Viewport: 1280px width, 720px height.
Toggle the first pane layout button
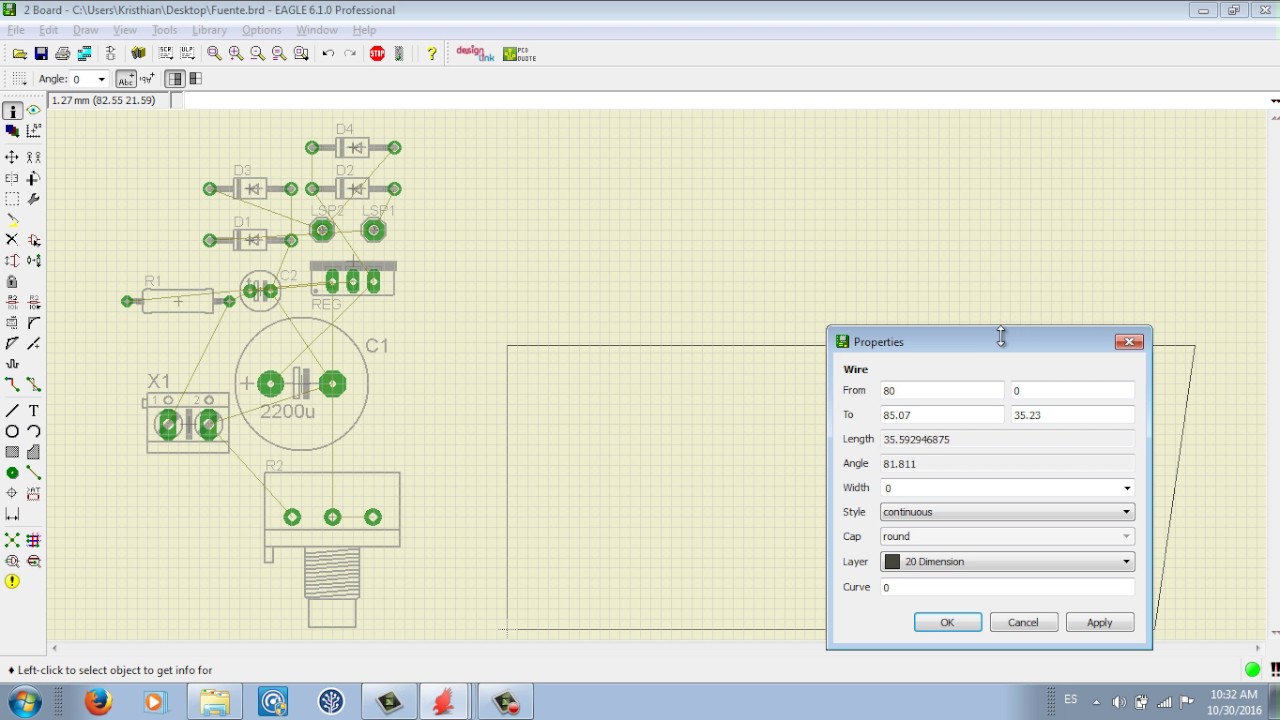click(175, 79)
